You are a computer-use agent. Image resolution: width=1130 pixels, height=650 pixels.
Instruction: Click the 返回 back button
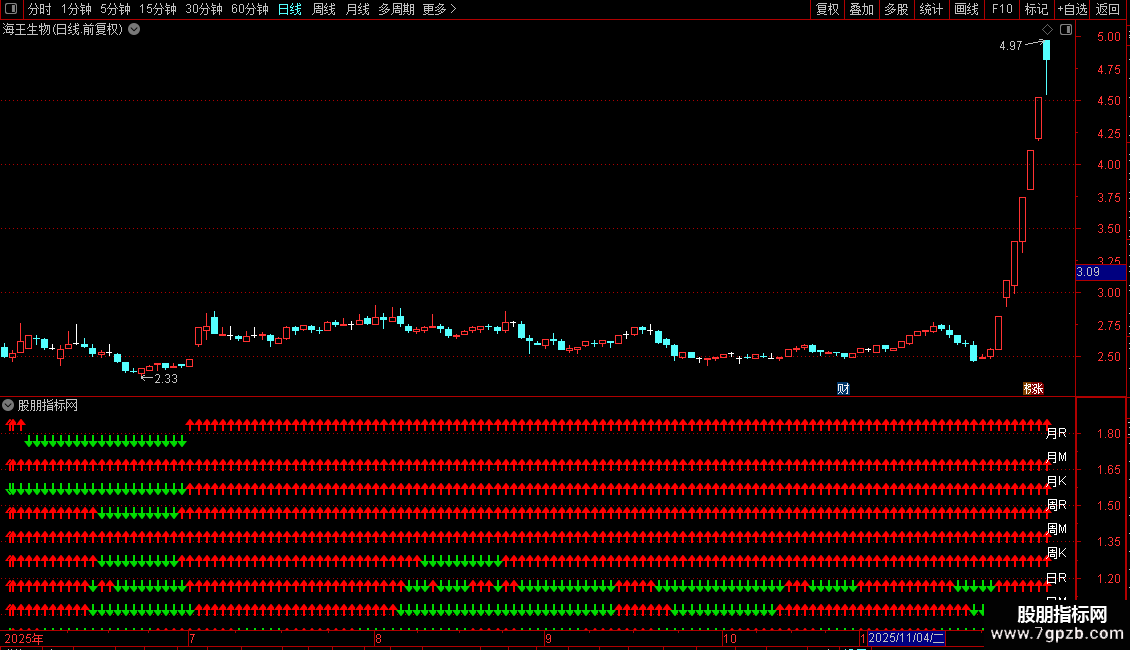coord(1108,9)
